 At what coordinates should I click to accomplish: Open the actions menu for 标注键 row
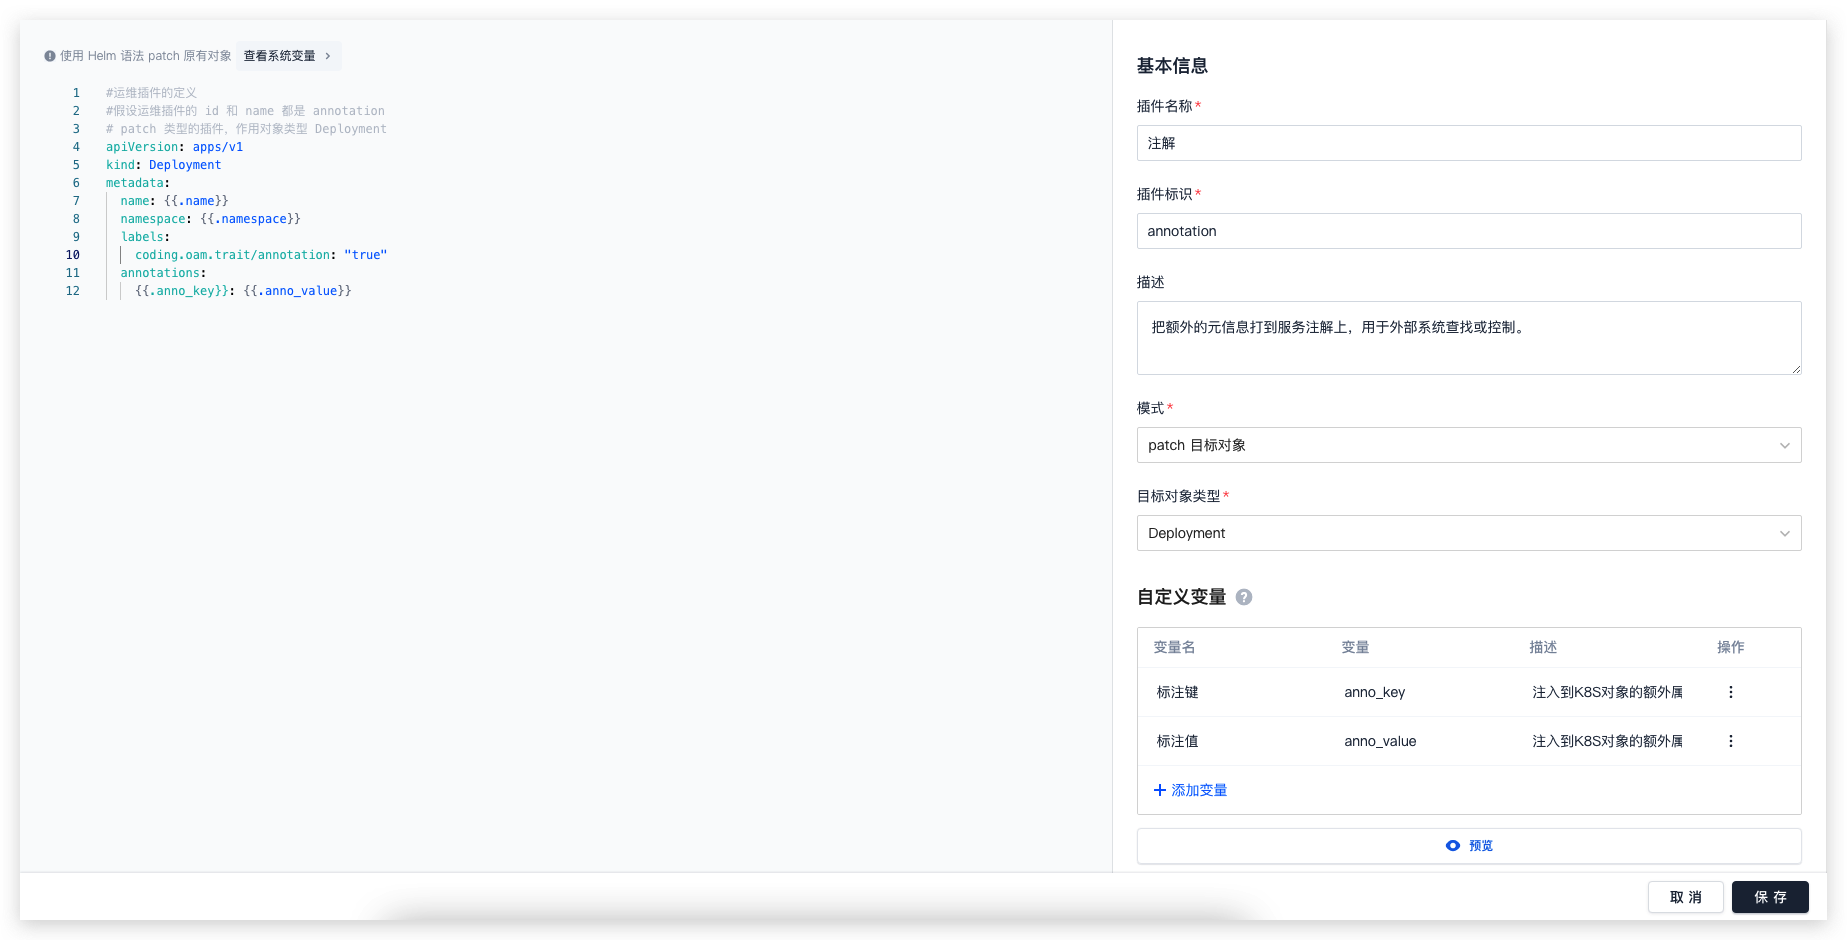coord(1731,692)
